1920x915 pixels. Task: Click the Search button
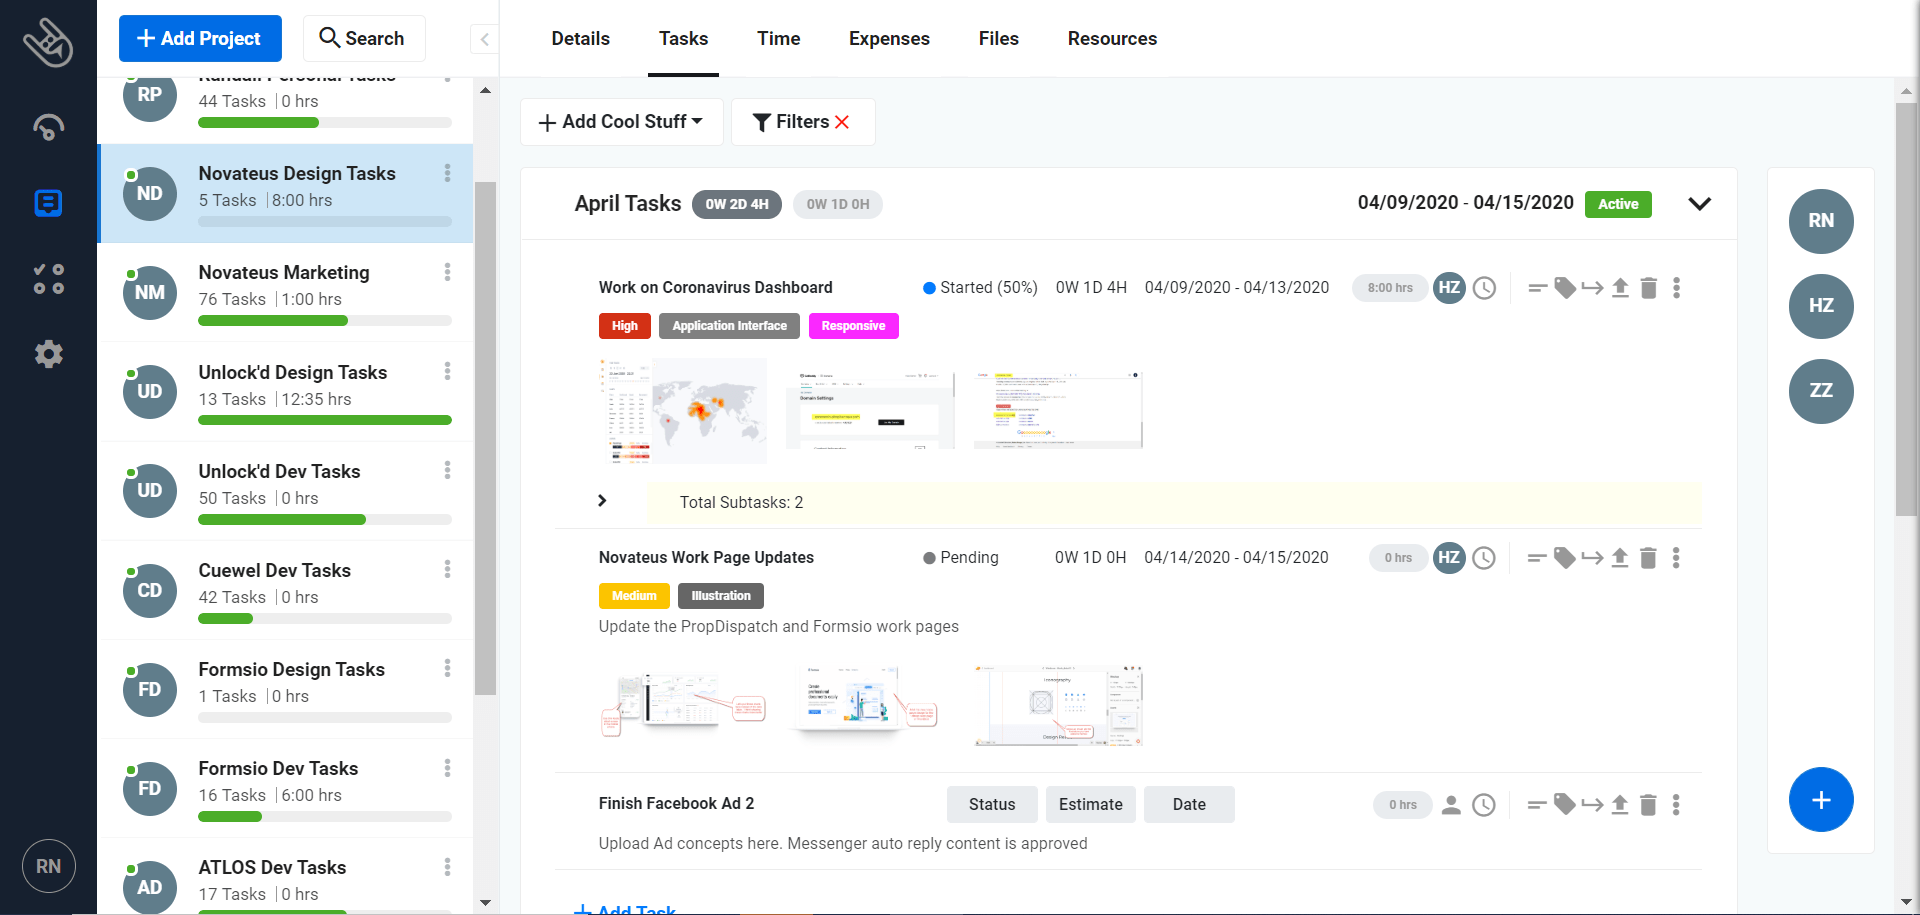point(364,39)
